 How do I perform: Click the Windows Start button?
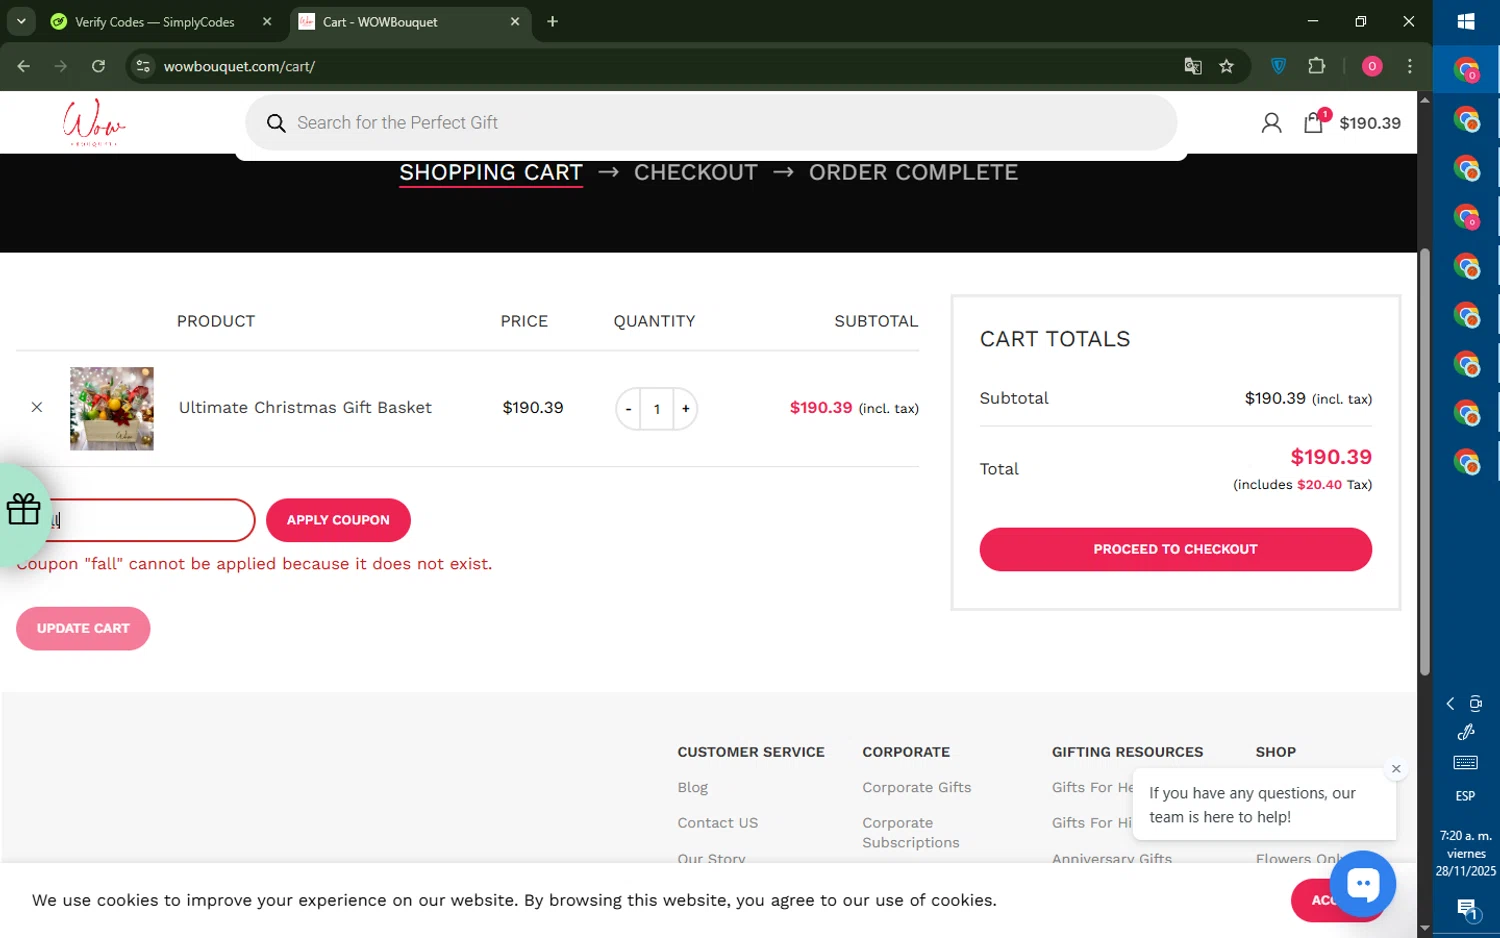pos(1466,22)
